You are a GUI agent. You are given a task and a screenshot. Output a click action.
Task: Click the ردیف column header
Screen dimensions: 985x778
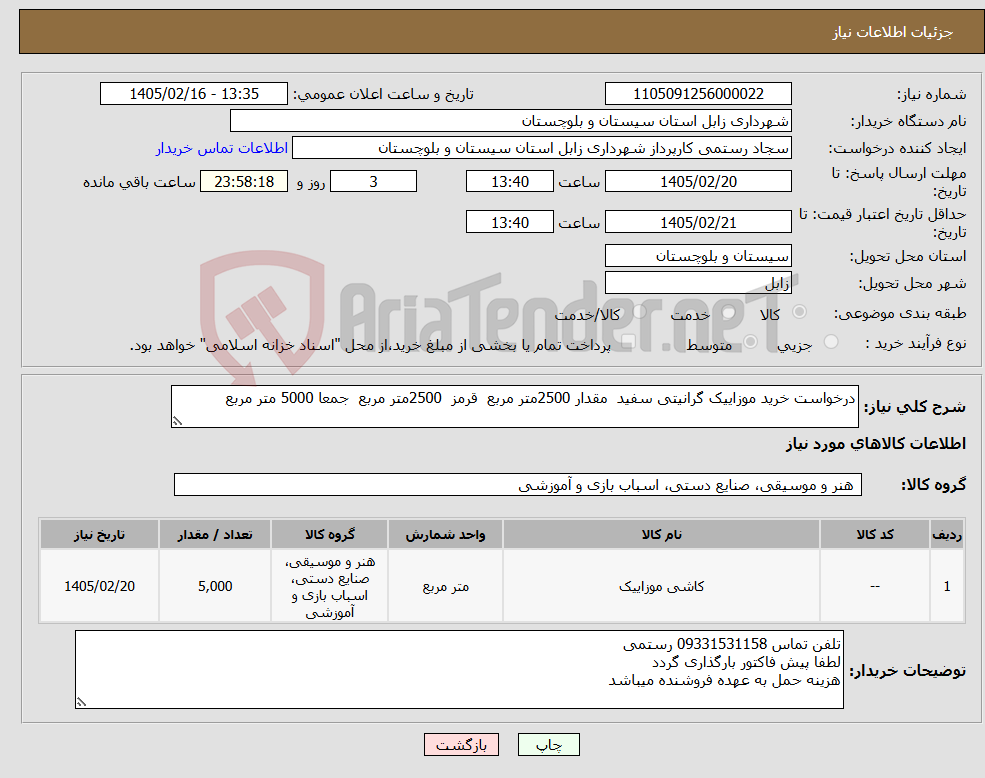coord(947,534)
